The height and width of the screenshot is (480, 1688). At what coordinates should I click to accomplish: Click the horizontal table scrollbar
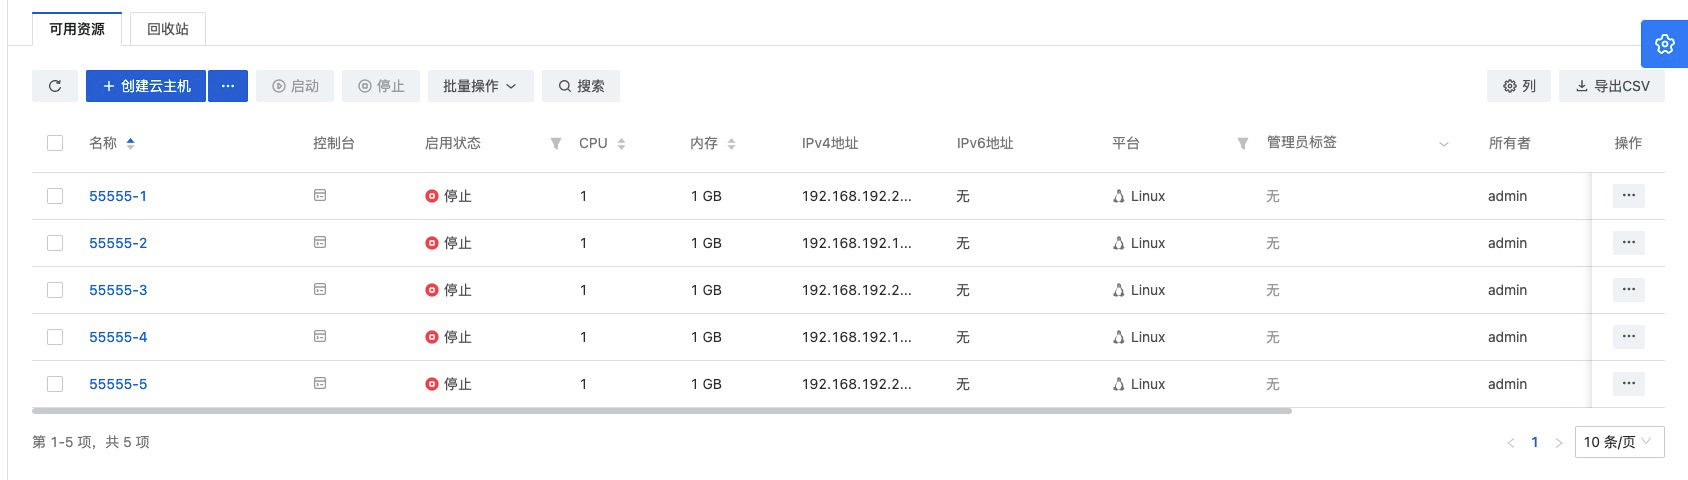[661, 411]
